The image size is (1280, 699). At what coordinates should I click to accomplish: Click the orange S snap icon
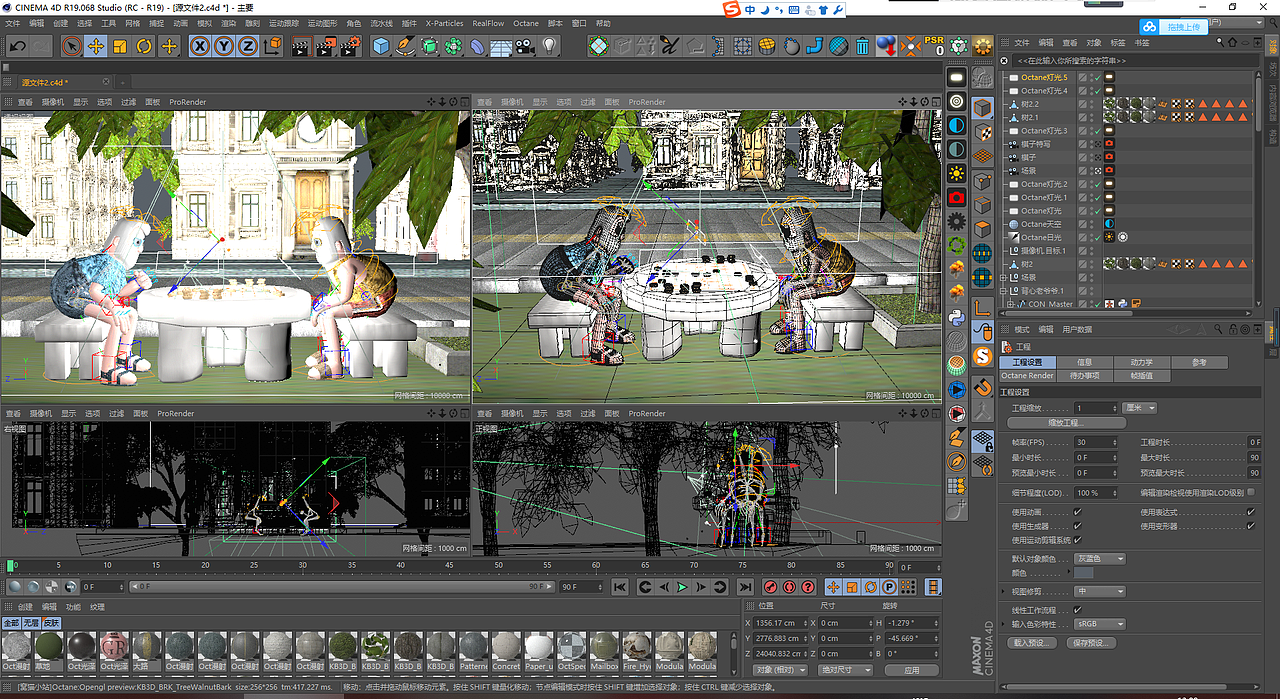pyautogui.click(x=983, y=355)
